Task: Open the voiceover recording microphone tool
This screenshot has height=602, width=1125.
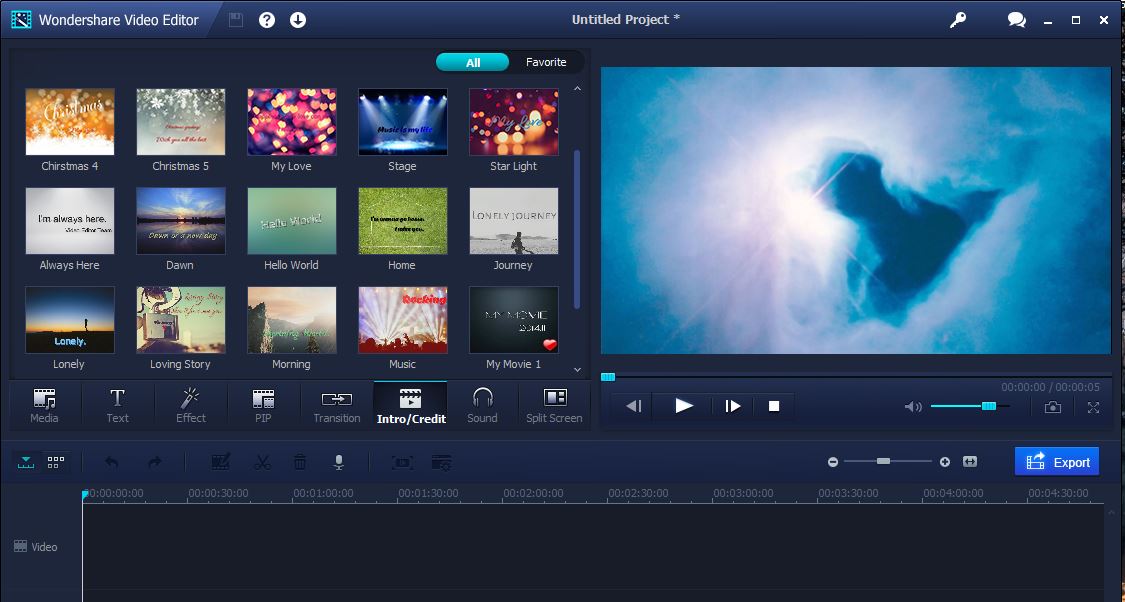Action: click(338, 461)
